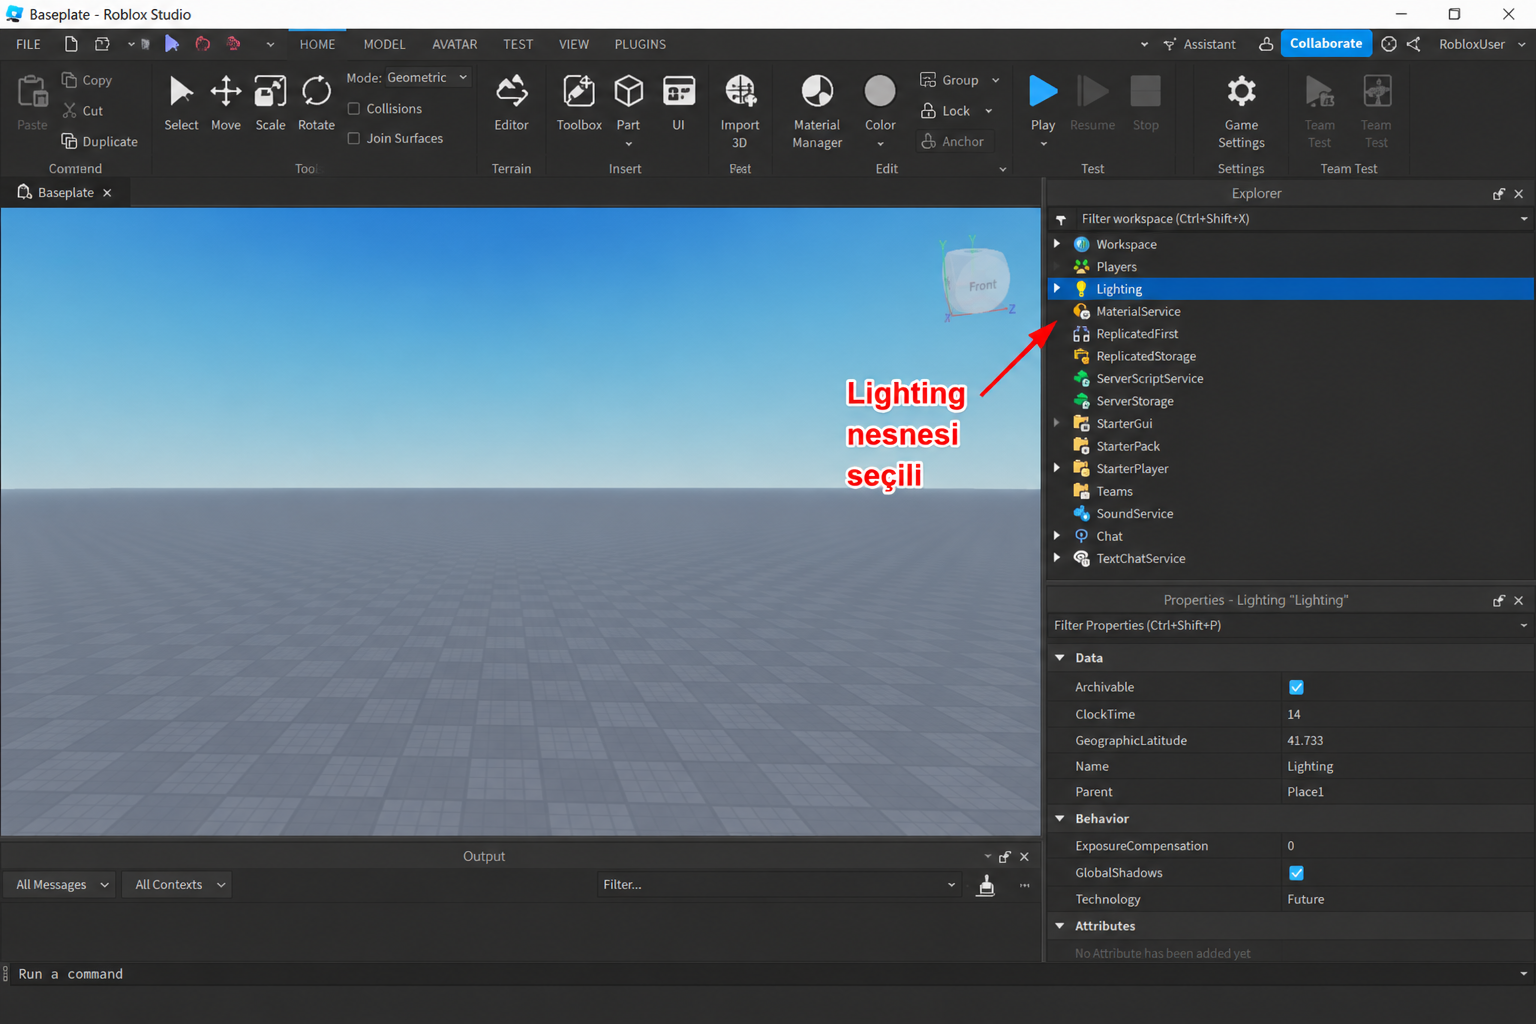Close the Baseplate document tab
This screenshot has width=1536, height=1024.
[x=107, y=193]
